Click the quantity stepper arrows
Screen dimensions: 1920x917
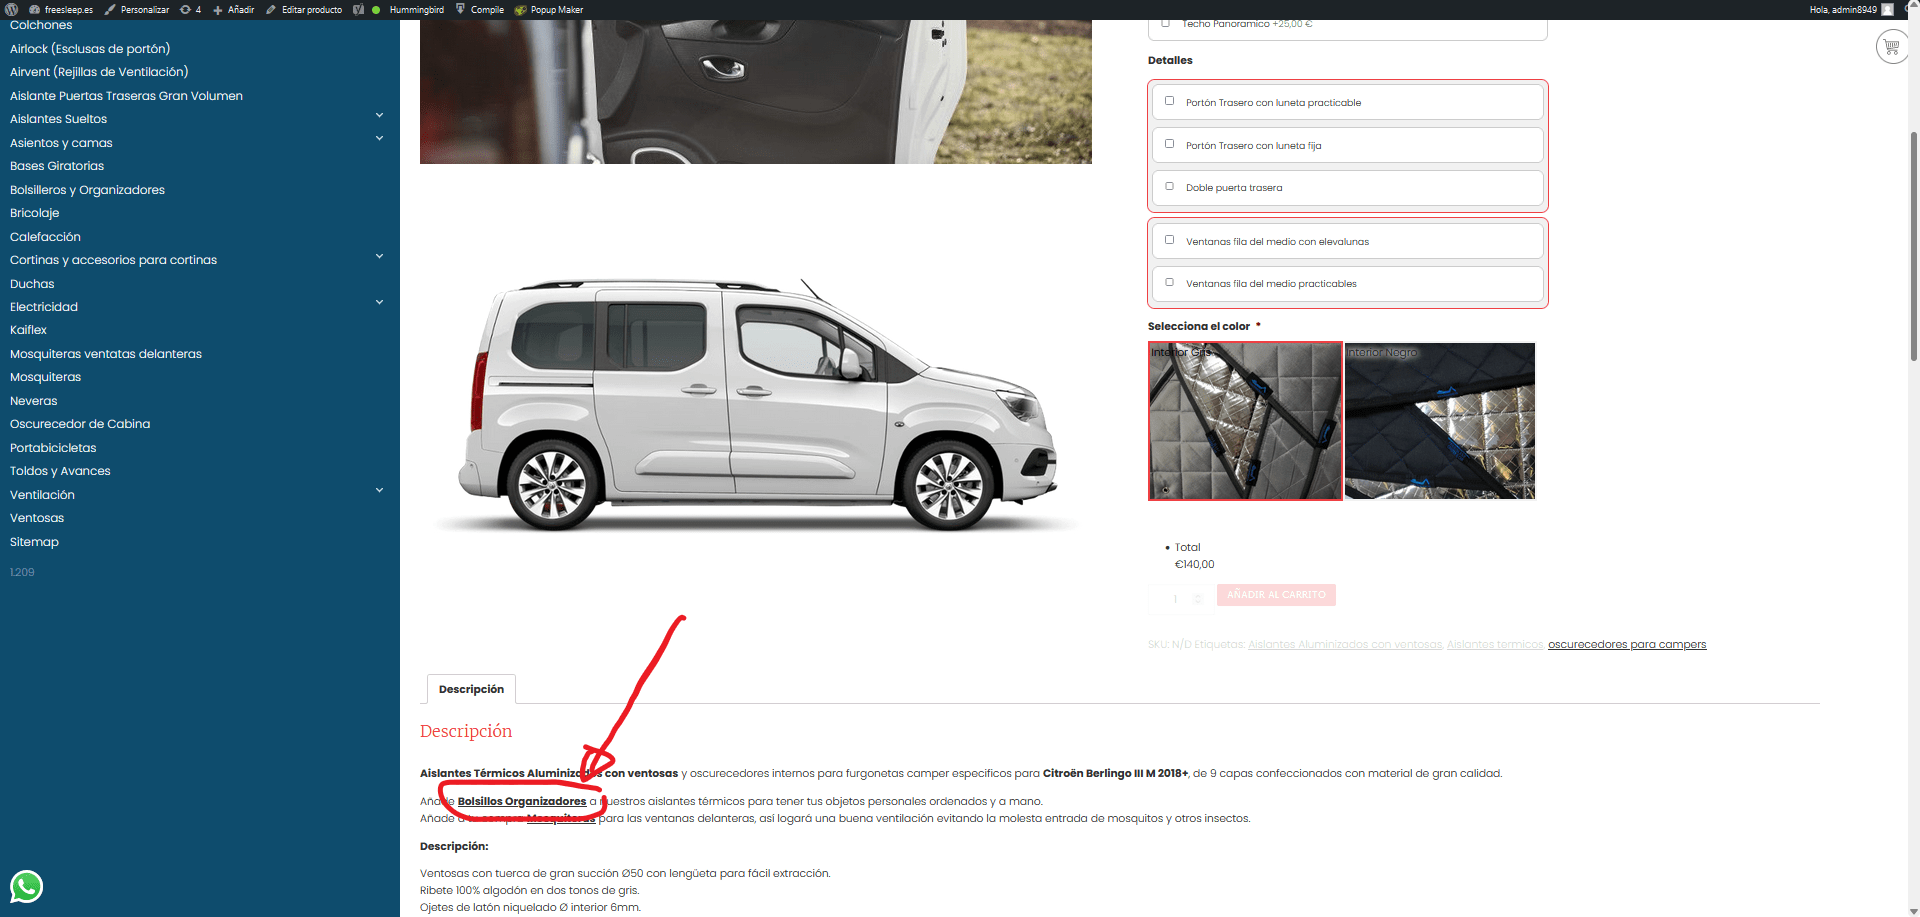pyautogui.click(x=1198, y=599)
